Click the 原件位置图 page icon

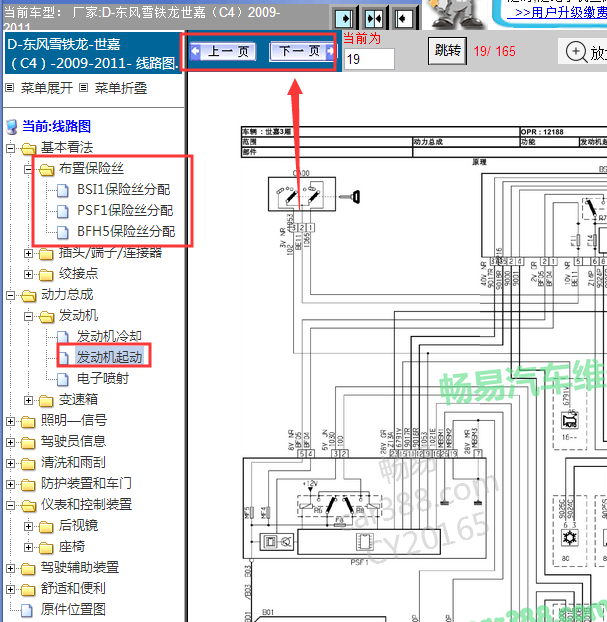pyautogui.click(x=27, y=610)
